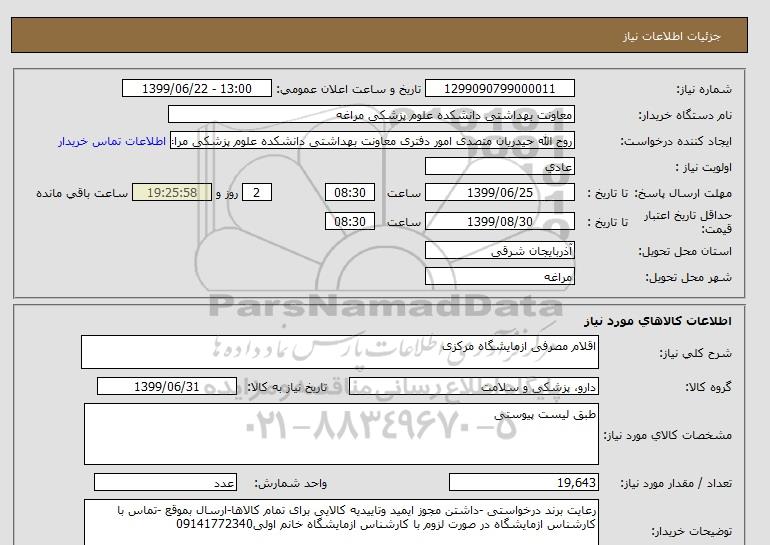Image resolution: width=770 pixels, height=545 pixels.
Task: Click the جزئیات اطلاعات نیاز header title
Action: (x=671, y=36)
